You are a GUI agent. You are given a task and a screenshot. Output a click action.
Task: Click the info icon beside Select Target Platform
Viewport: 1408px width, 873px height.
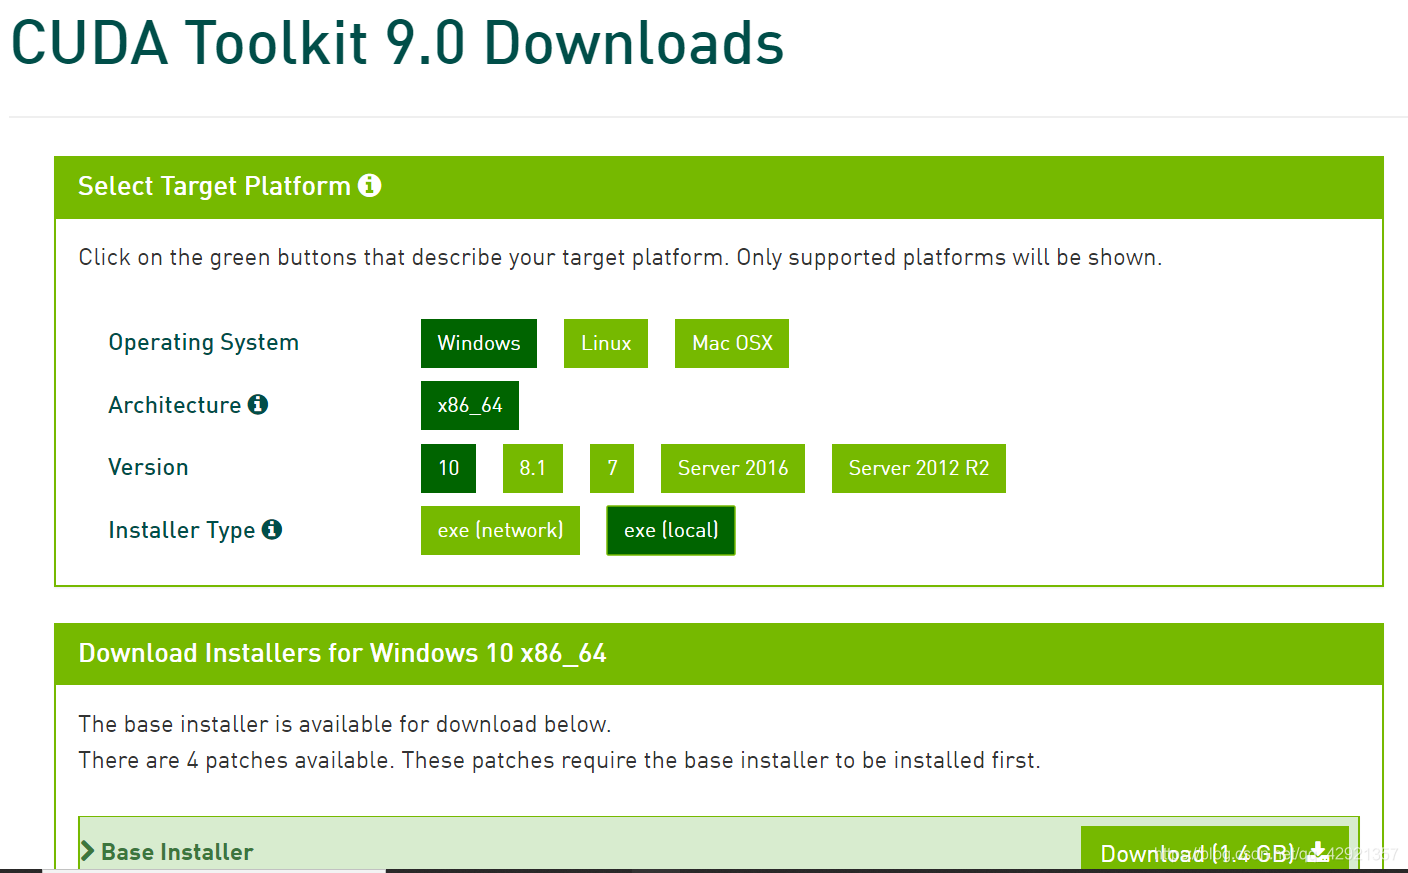(370, 186)
